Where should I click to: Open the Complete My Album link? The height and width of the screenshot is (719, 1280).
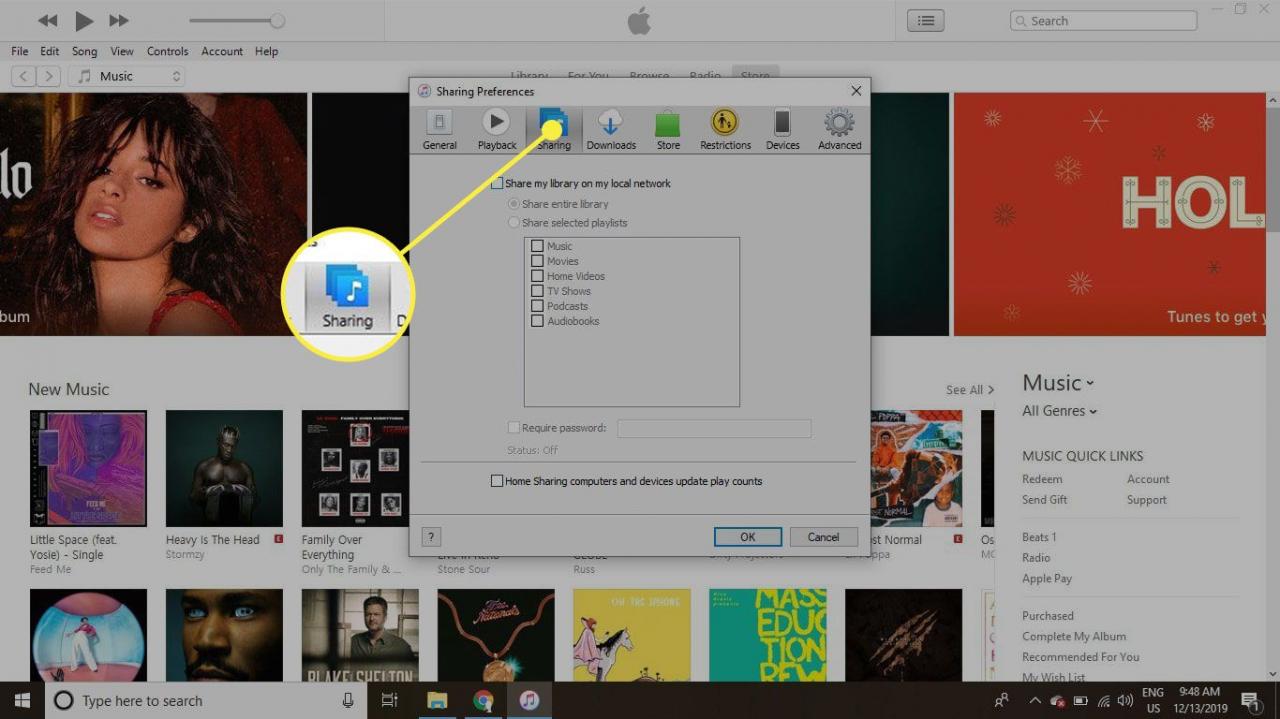[x=1074, y=637]
